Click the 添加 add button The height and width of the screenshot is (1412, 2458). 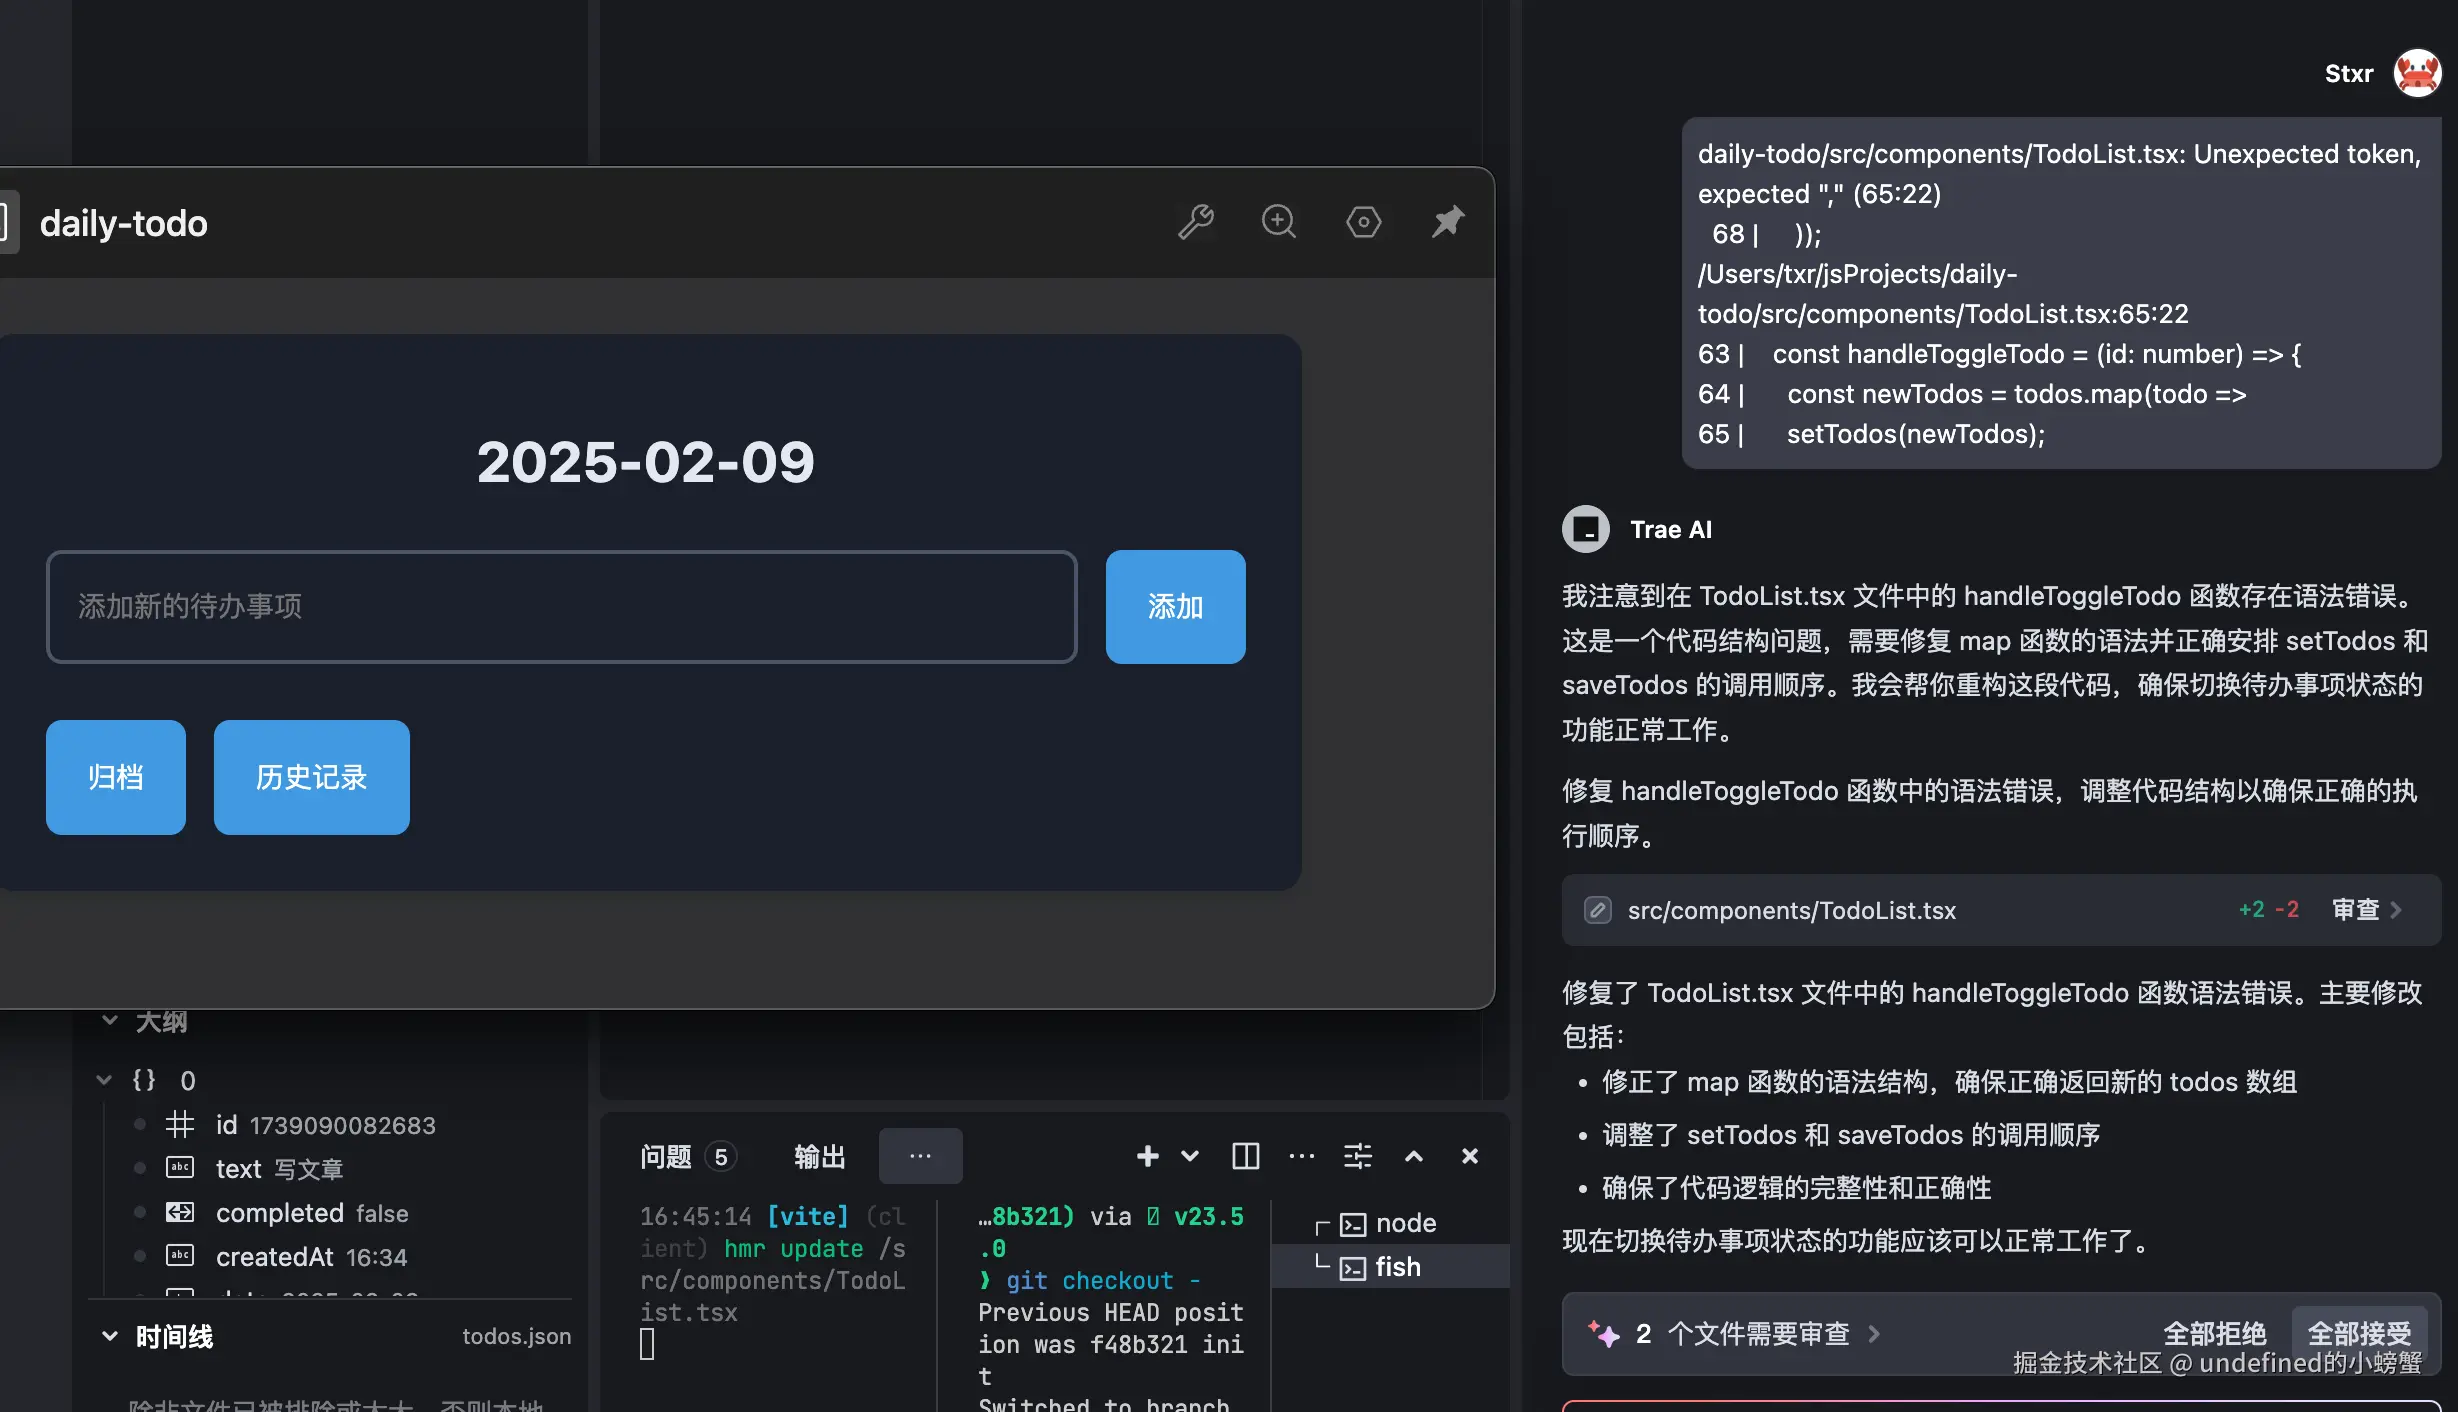click(x=1175, y=607)
